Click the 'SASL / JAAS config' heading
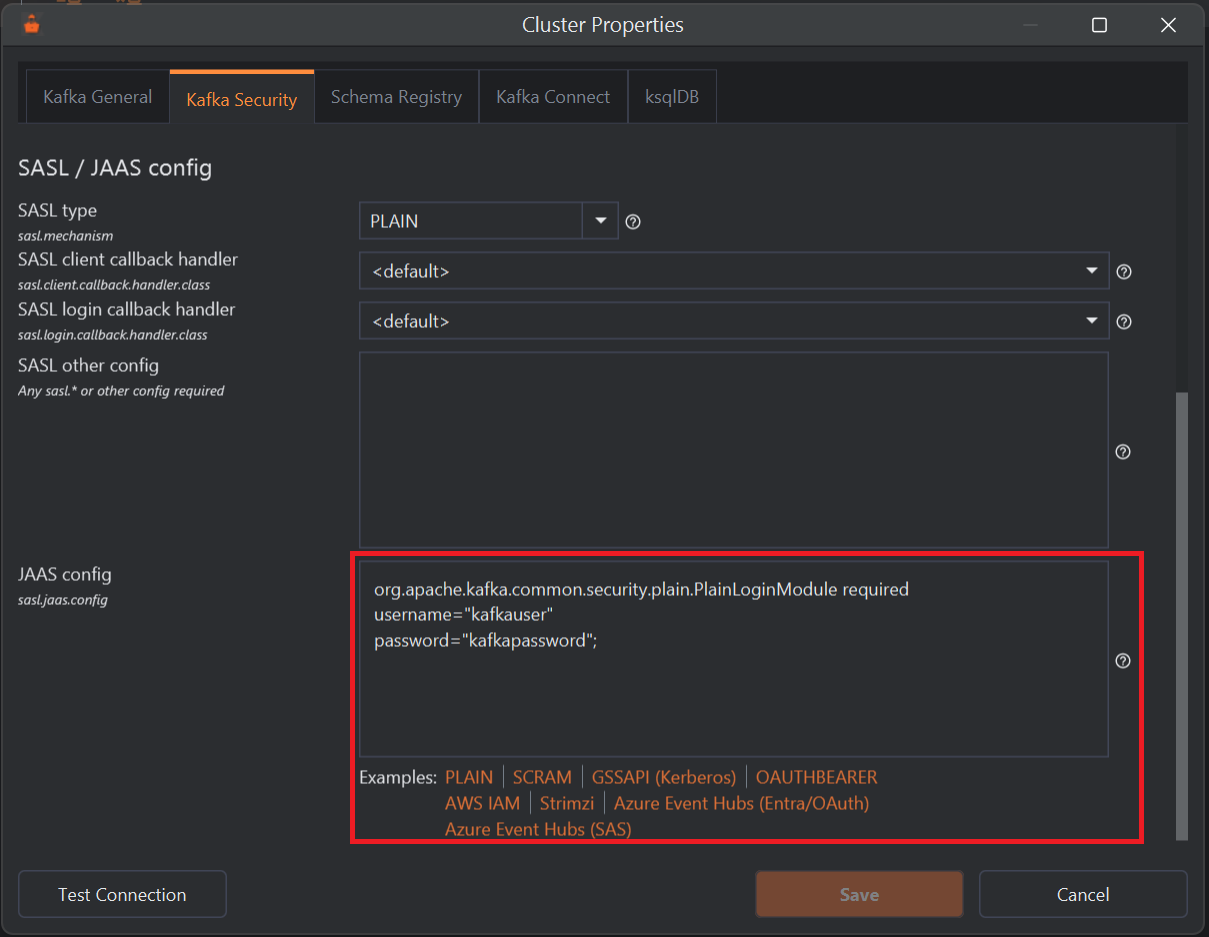The height and width of the screenshot is (937, 1209). click(115, 167)
